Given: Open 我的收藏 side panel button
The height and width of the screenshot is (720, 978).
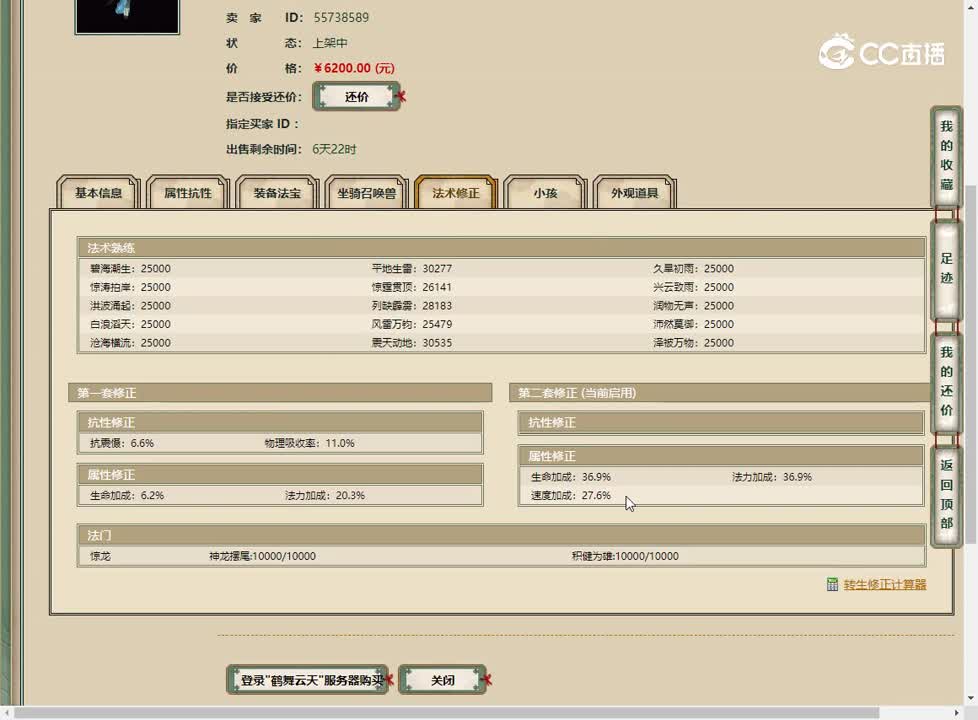Looking at the screenshot, I should pyautogui.click(x=946, y=156).
